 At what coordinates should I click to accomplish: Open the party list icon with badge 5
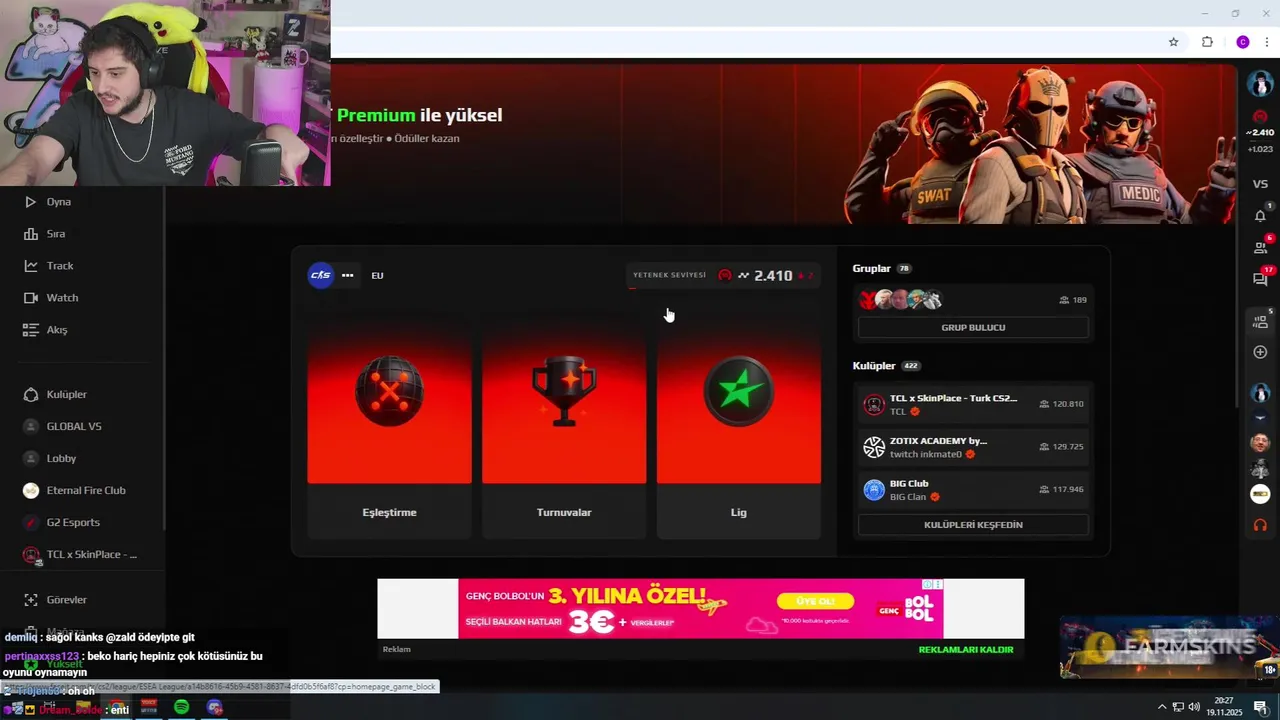coord(1260,321)
